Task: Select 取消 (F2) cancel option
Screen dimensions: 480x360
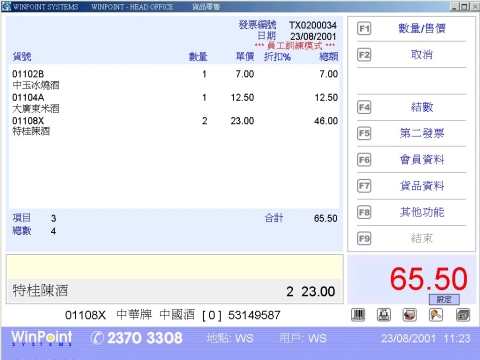Action: [x=422, y=55]
